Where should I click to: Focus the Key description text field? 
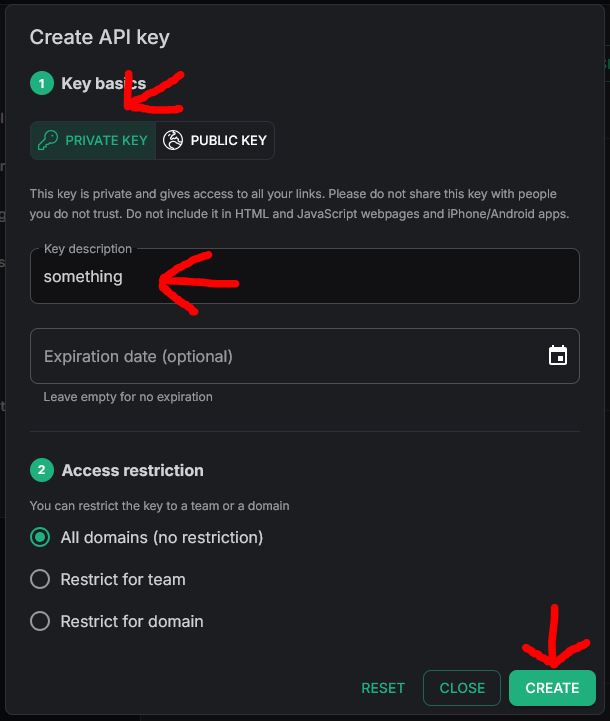tap(304, 278)
